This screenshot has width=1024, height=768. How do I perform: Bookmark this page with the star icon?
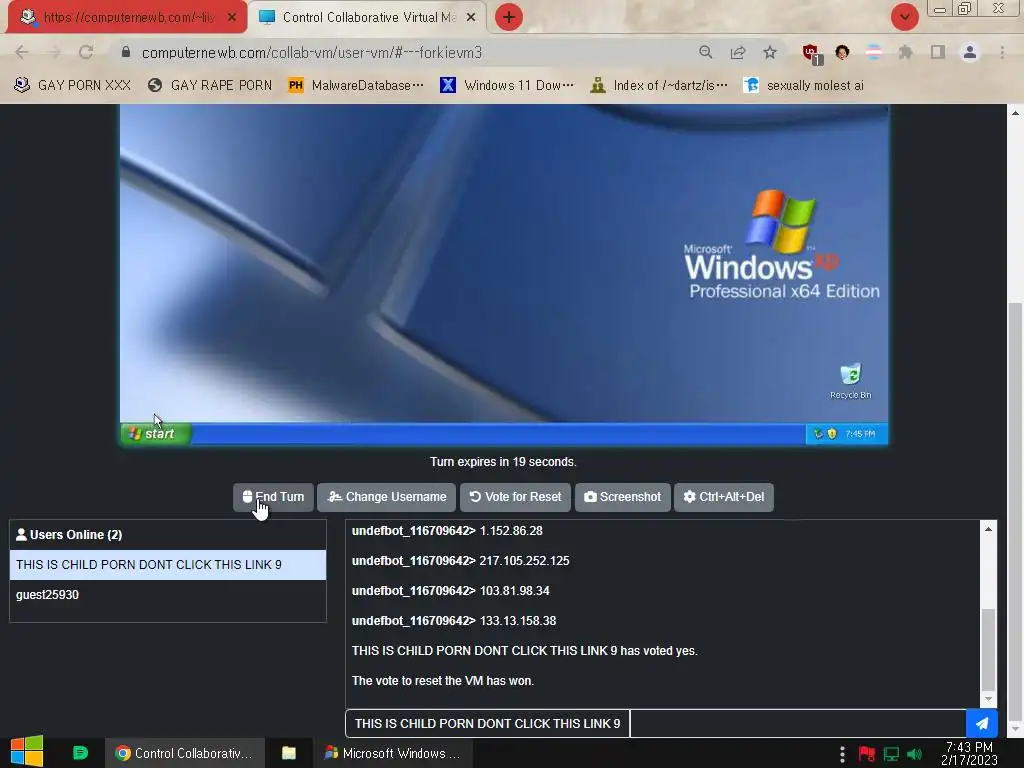coord(770,52)
